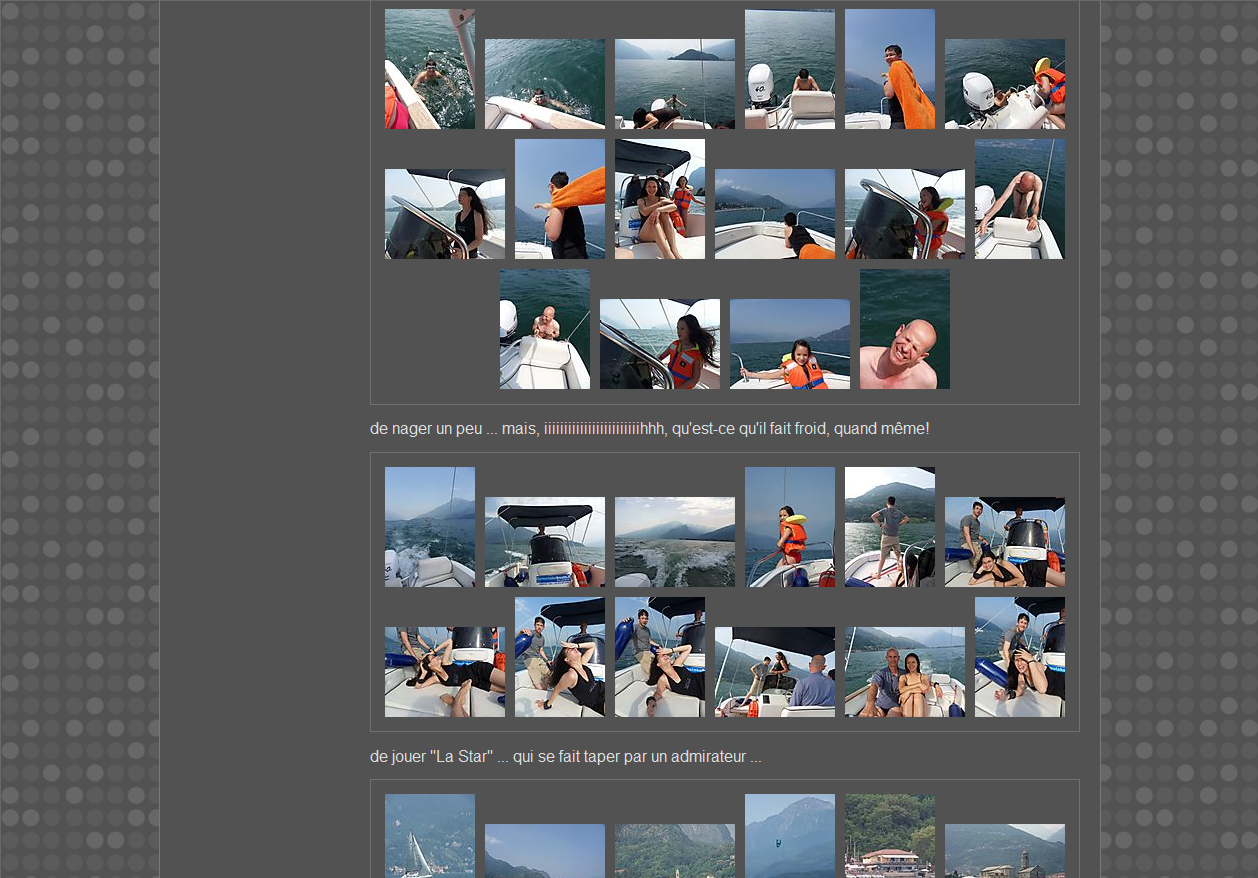Select the sailboat thumbnail in the bottom gallery
The image size is (1258, 878).
point(429,836)
